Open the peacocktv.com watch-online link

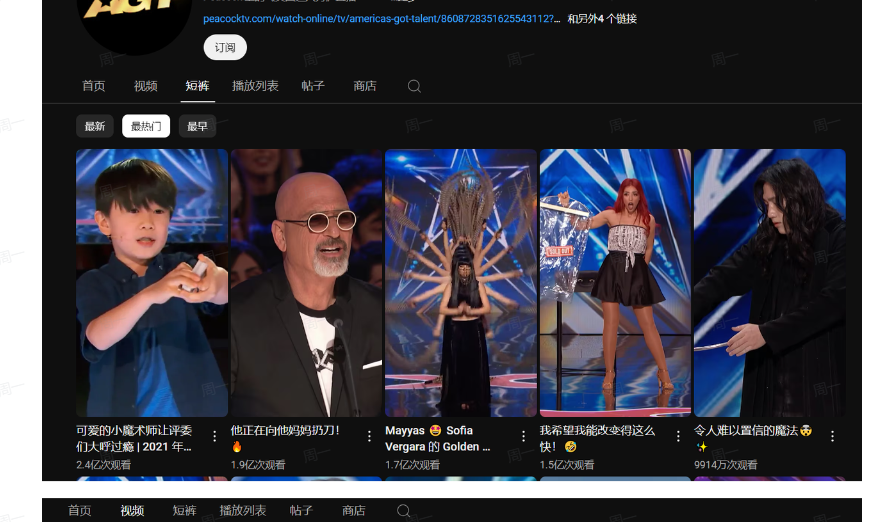tap(381, 19)
